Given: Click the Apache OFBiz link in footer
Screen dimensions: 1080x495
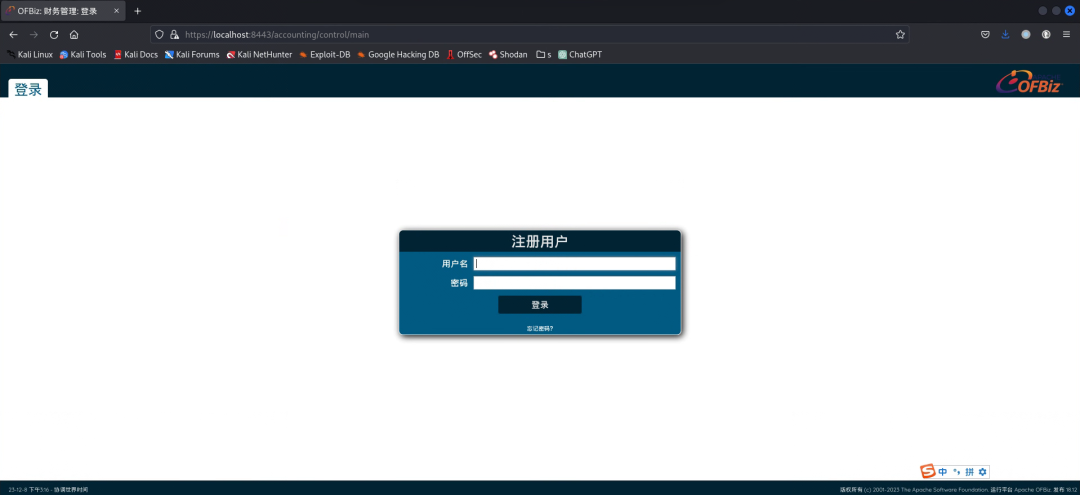Looking at the screenshot, I should pyautogui.click(x=1033, y=489).
